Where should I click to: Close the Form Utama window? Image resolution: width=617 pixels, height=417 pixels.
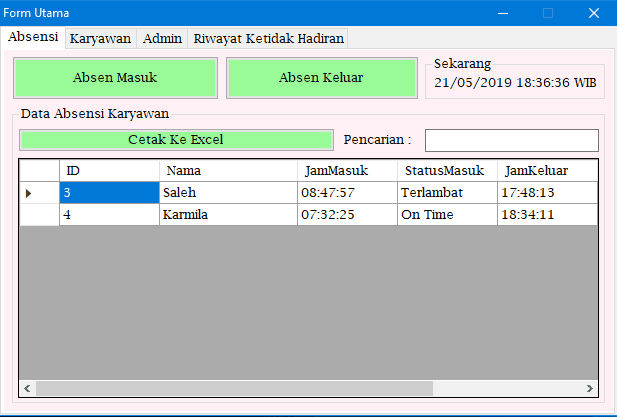pyautogui.click(x=593, y=13)
